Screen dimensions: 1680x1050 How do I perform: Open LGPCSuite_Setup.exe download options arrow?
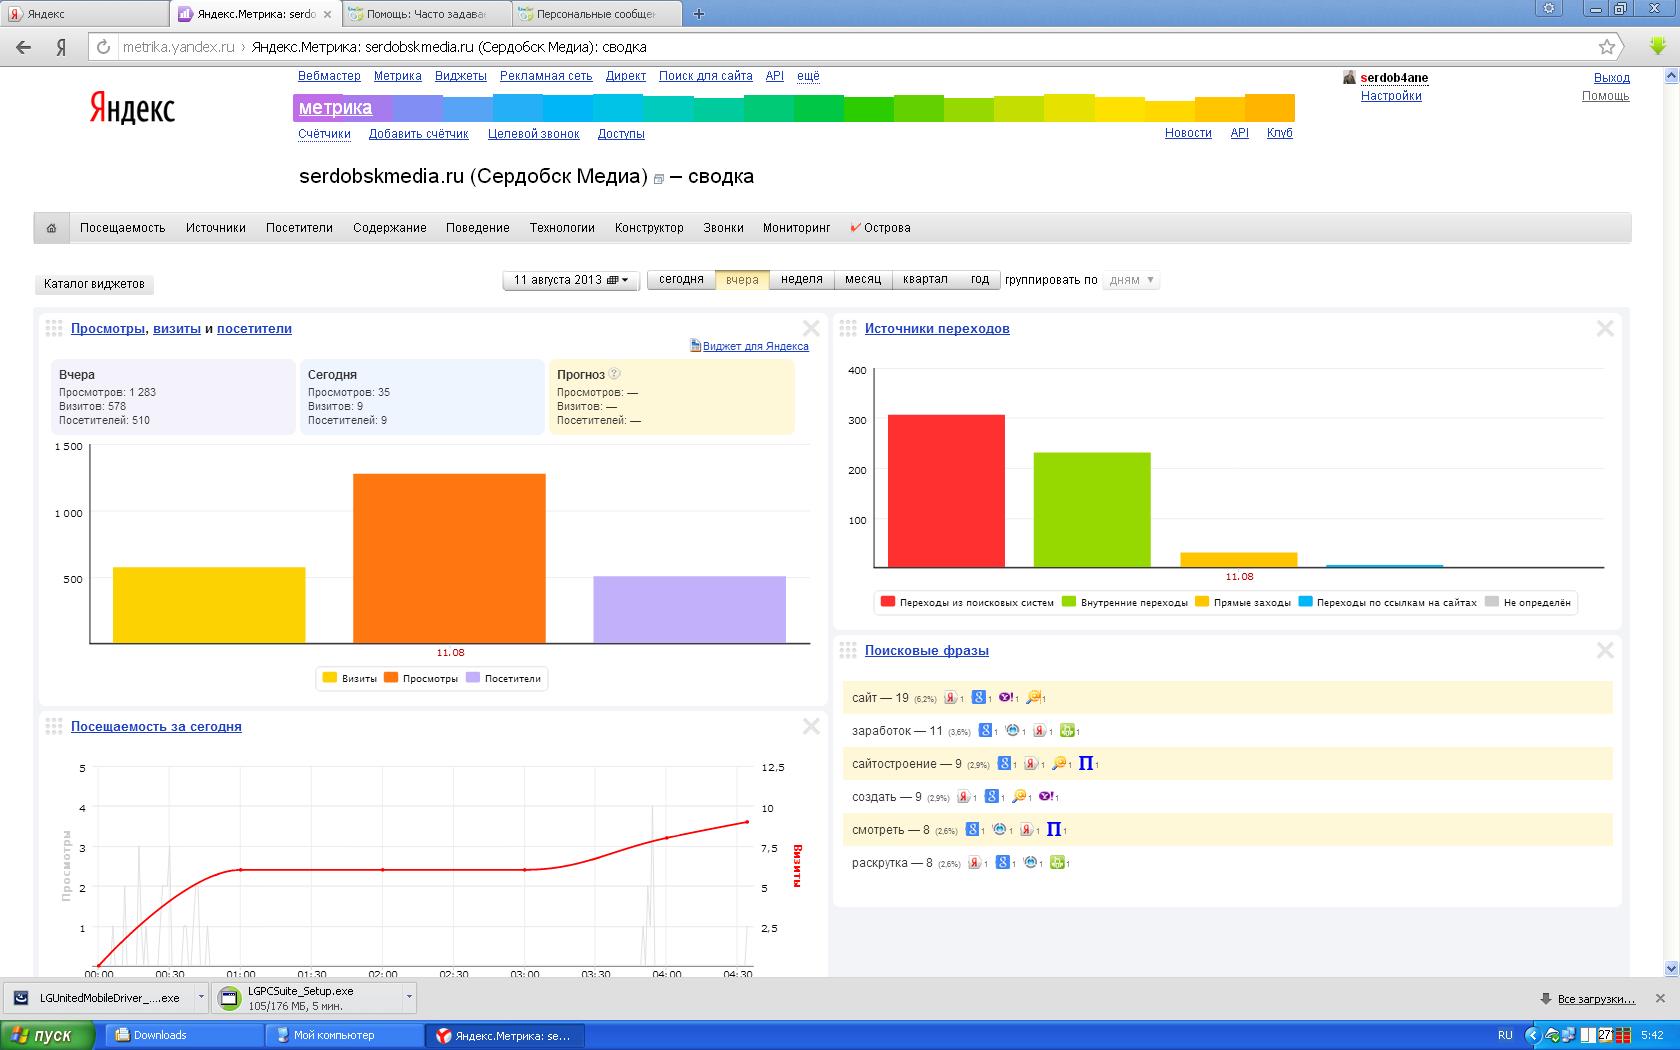(409, 997)
